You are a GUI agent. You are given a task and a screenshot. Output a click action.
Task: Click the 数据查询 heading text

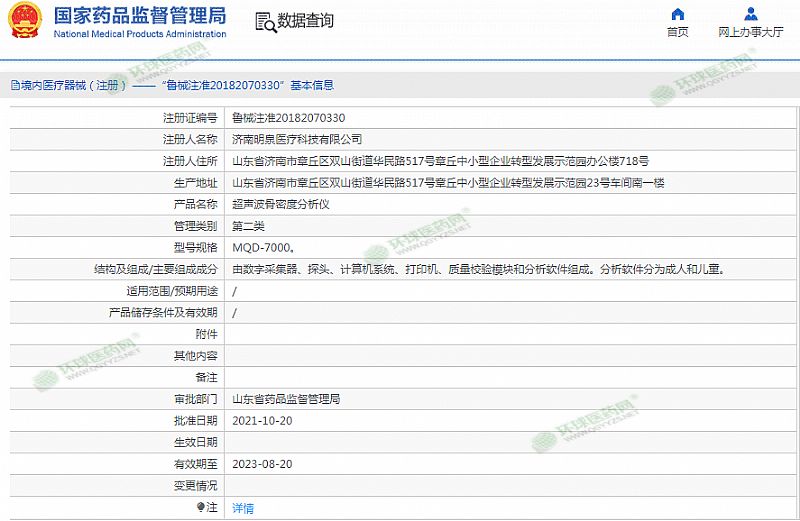[x=305, y=21]
